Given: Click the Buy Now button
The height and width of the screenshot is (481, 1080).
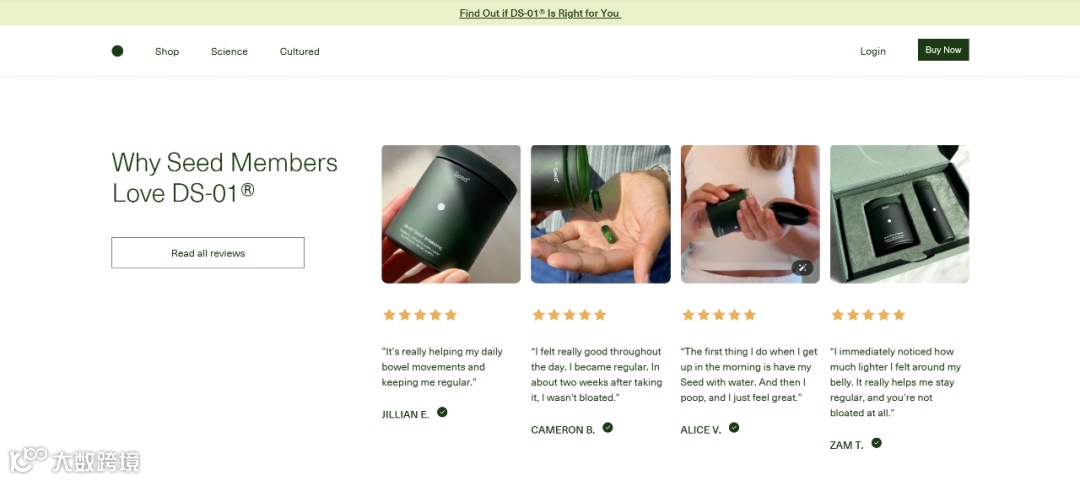Looking at the screenshot, I should pyautogui.click(x=943, y=50).
